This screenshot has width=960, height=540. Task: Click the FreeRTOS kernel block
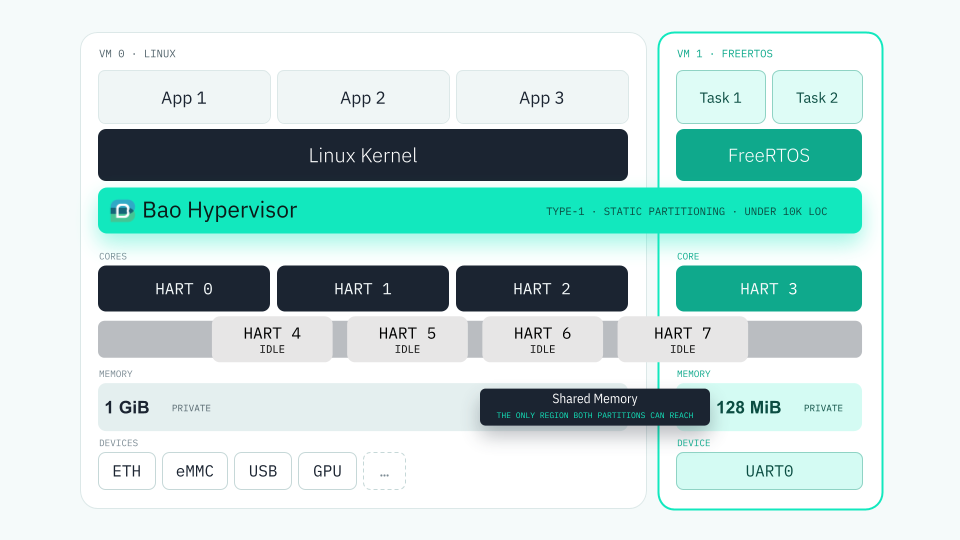769,155
